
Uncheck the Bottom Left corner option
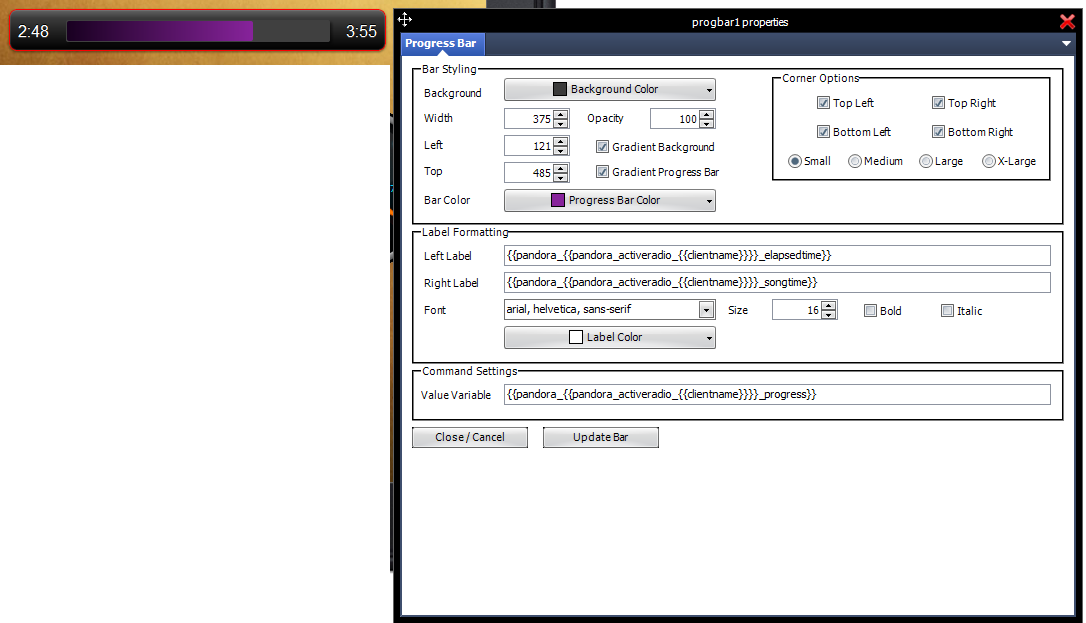click(x=824, y=132)
